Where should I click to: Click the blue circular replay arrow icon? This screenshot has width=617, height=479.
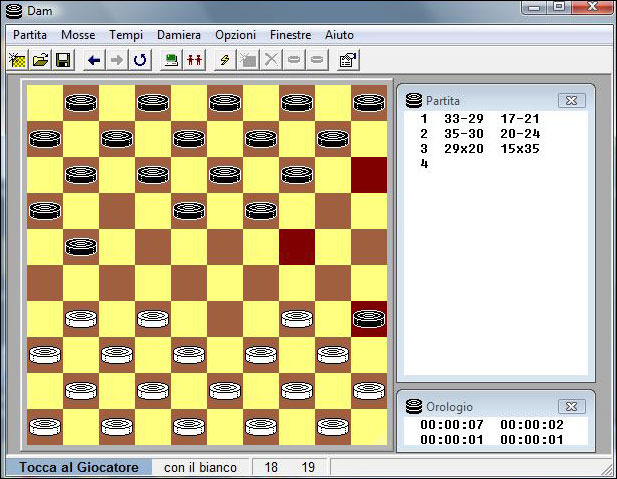pyautogui.click(x=140, y=60)
